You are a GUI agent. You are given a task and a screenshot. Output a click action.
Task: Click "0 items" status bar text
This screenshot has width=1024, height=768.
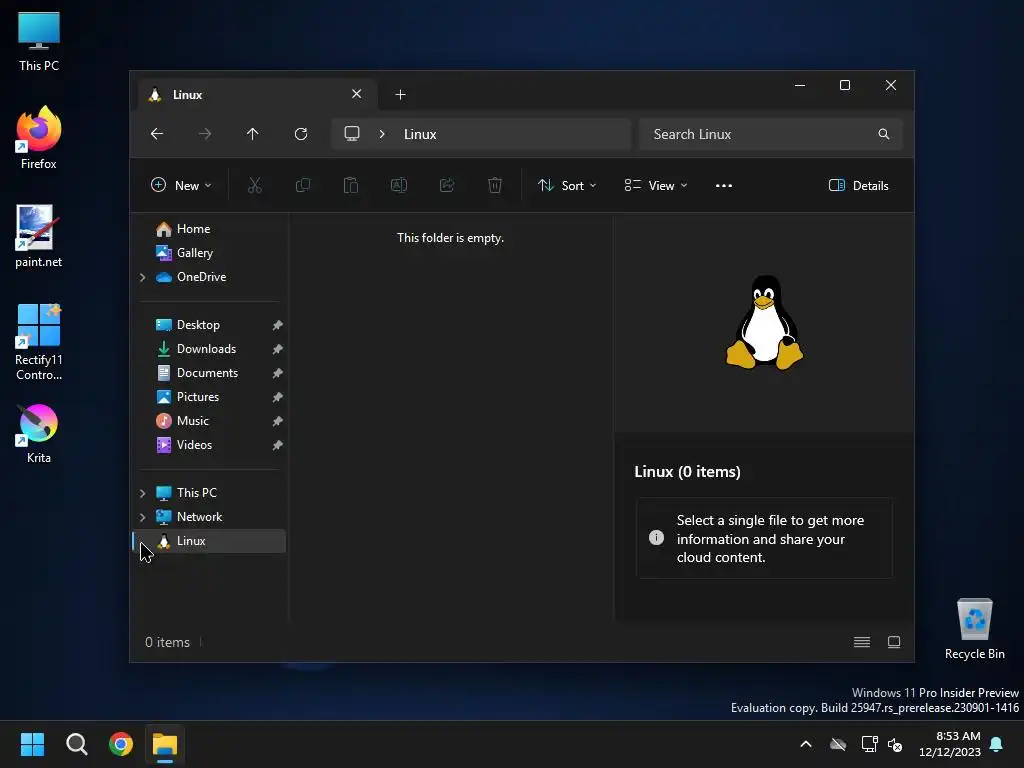tap(167, 643)
